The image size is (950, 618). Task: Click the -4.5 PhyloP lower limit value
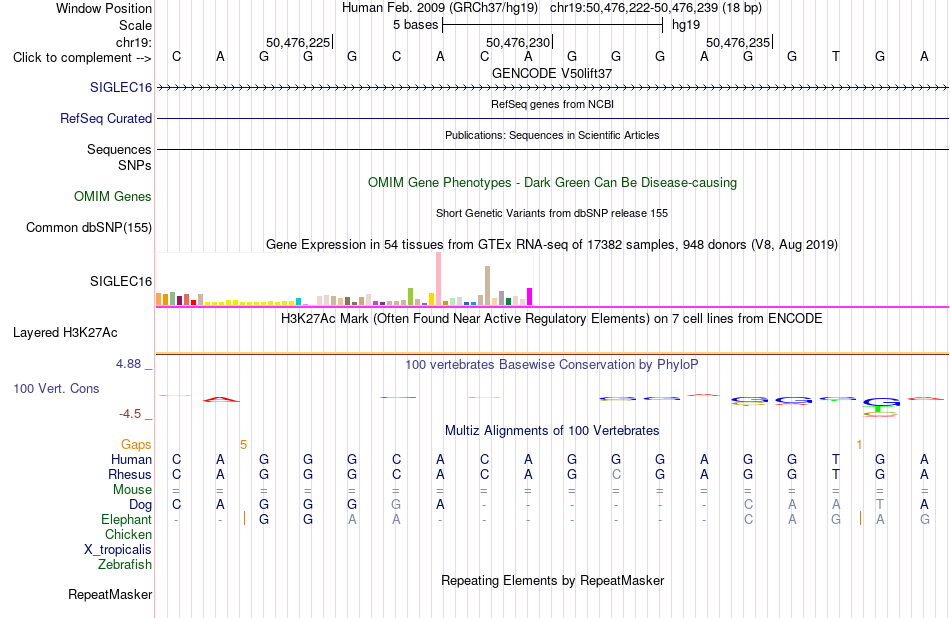(x=130, y=414)
